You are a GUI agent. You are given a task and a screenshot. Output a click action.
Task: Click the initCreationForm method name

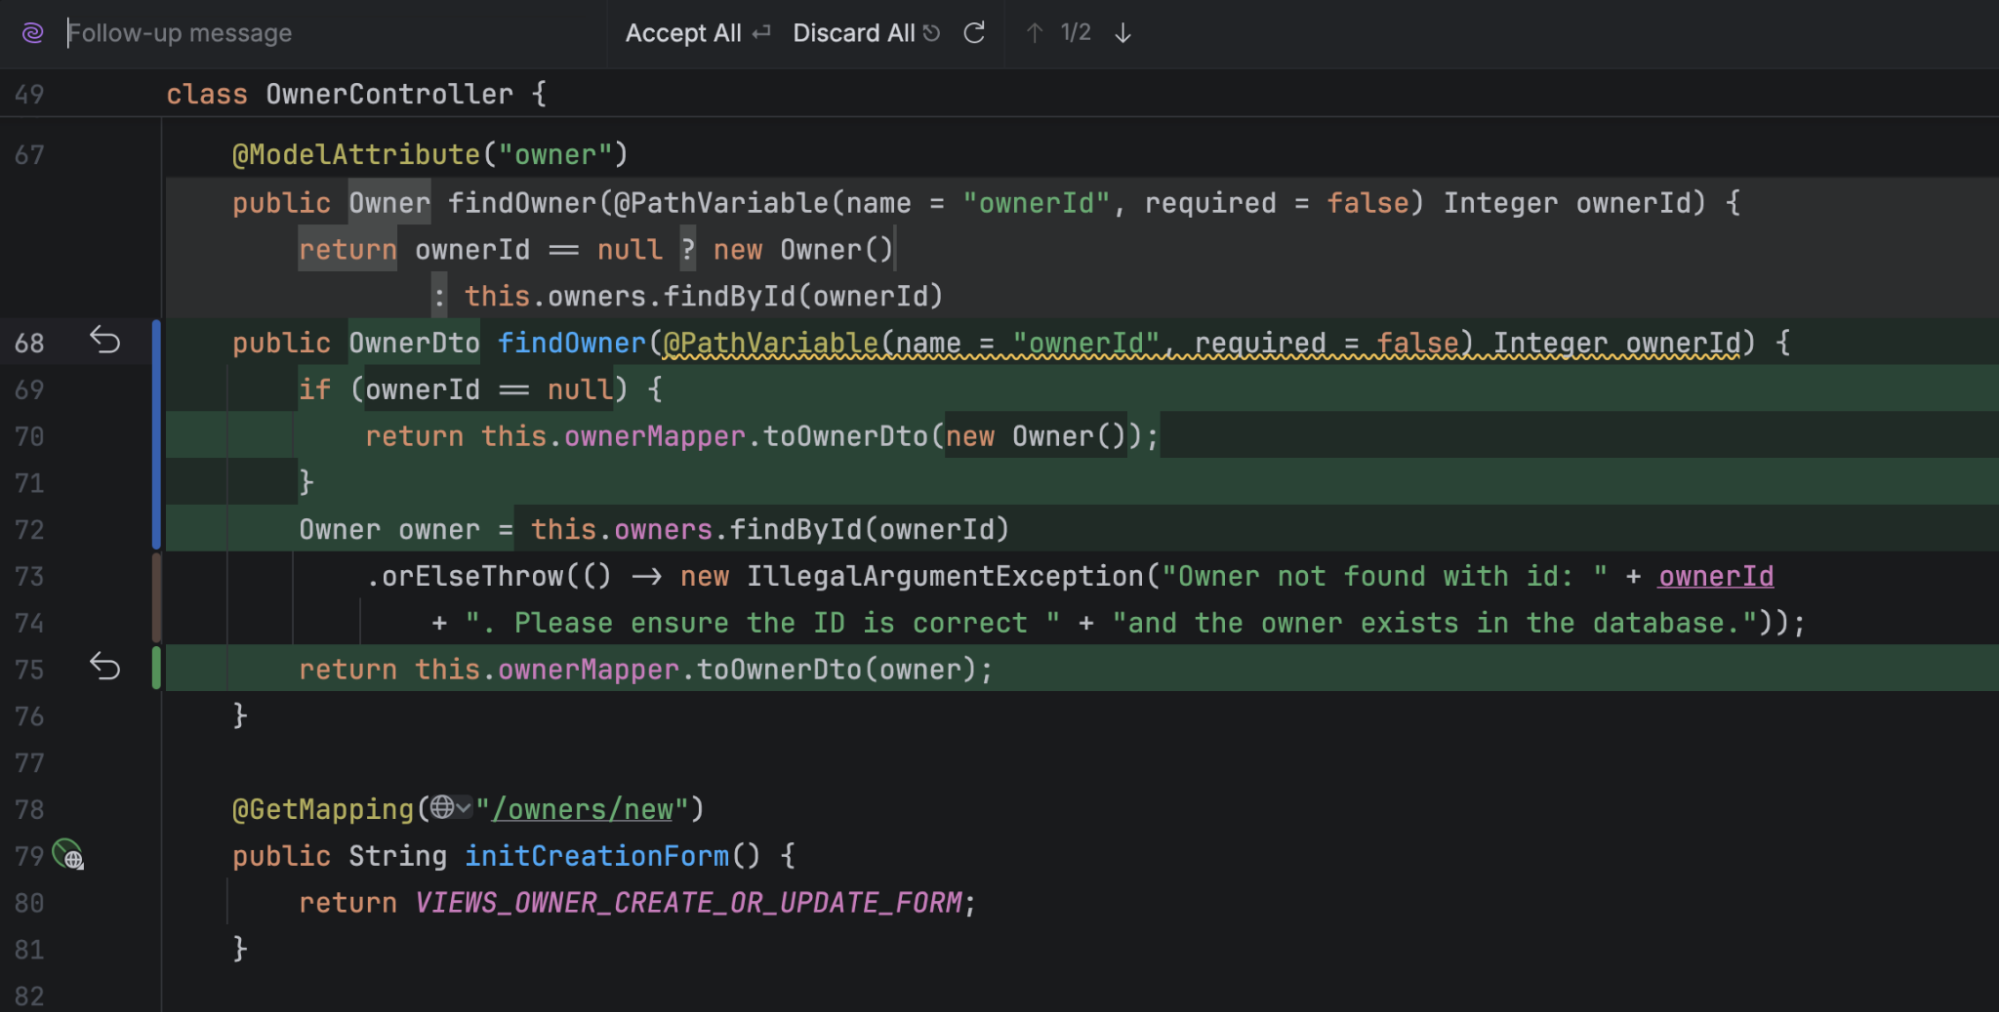(x=597, y=856)
